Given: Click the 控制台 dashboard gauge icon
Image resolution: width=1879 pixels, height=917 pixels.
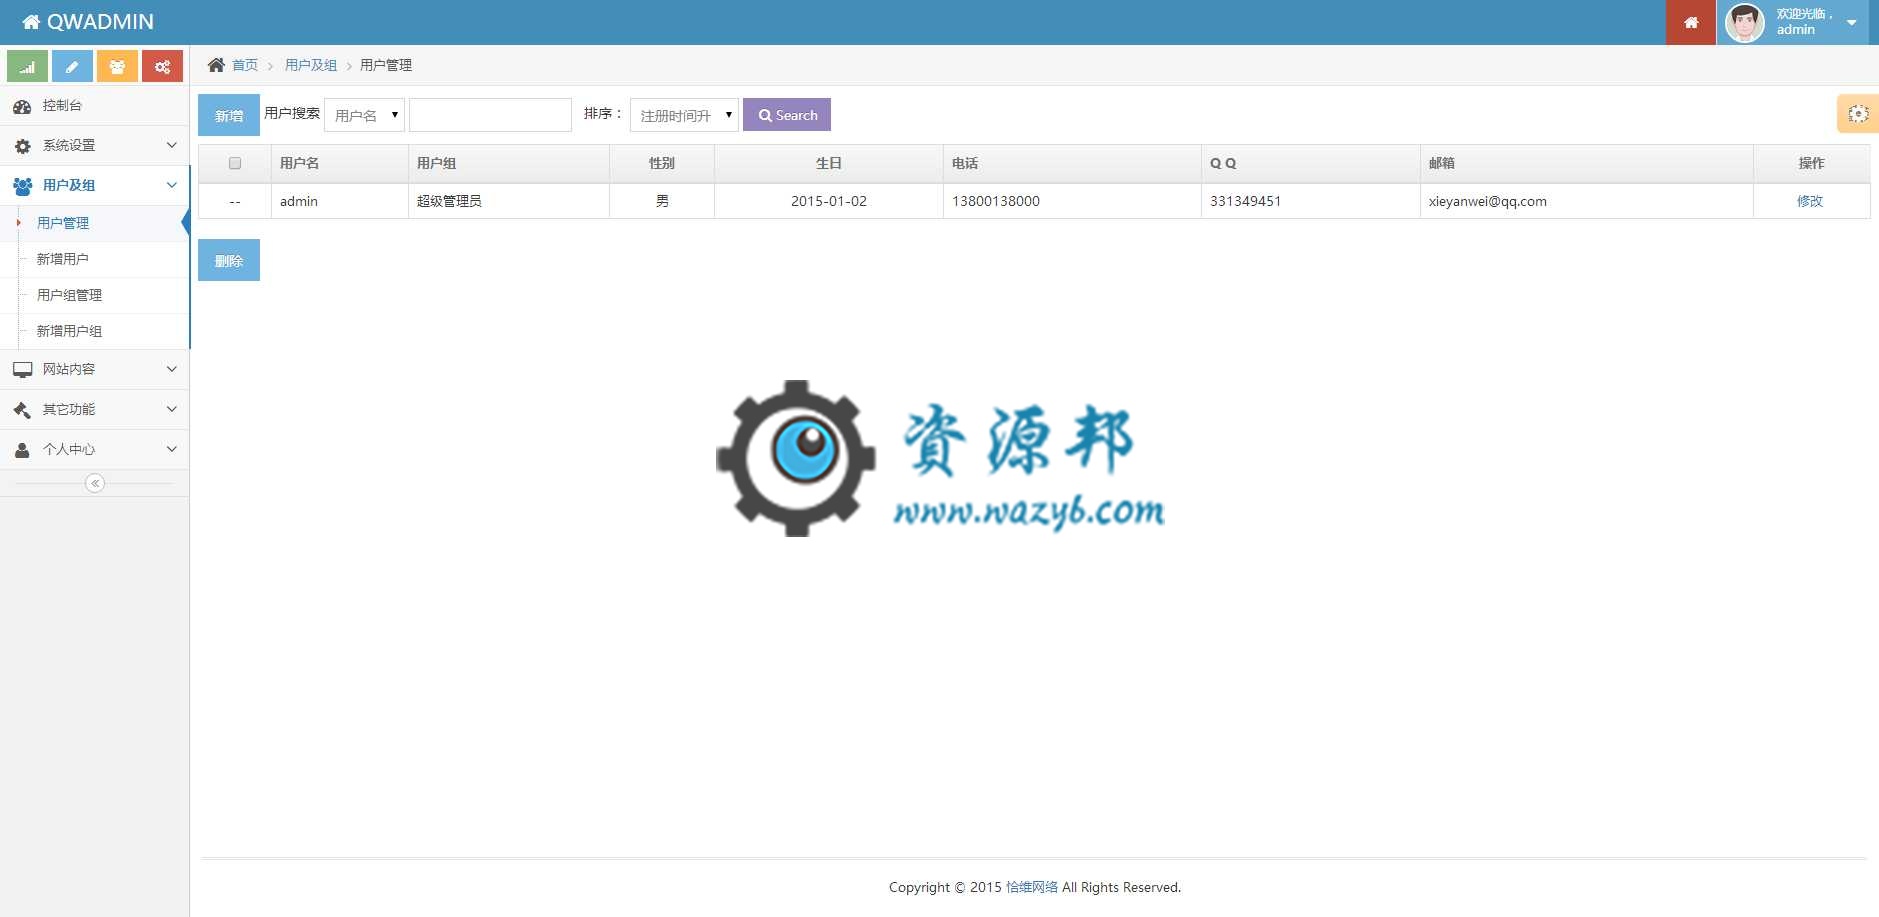Looking at the screenshot, I should pyautogui.click(x=22, y=106).
